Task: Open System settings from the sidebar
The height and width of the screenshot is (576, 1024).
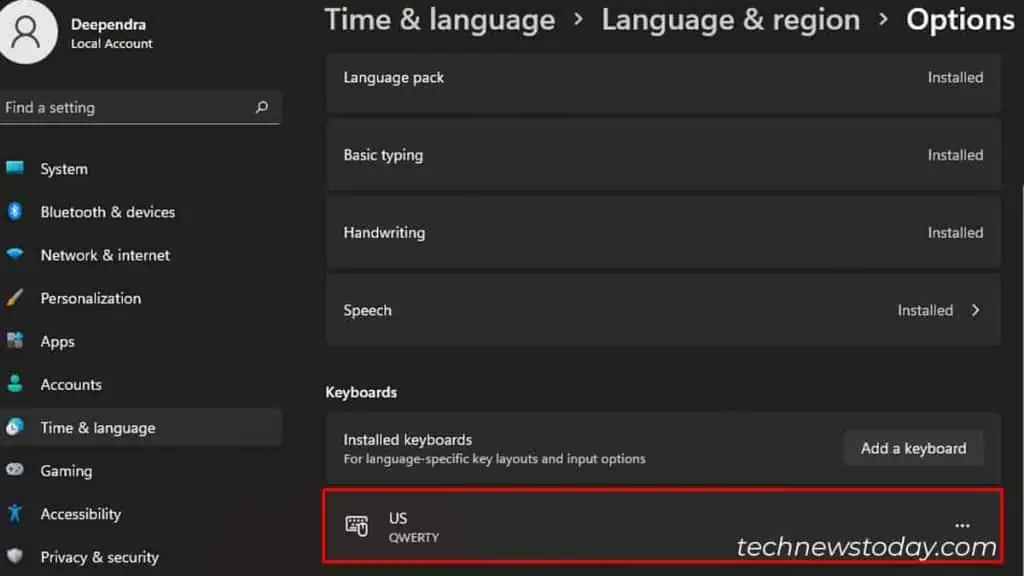Action: click(64, 169)
